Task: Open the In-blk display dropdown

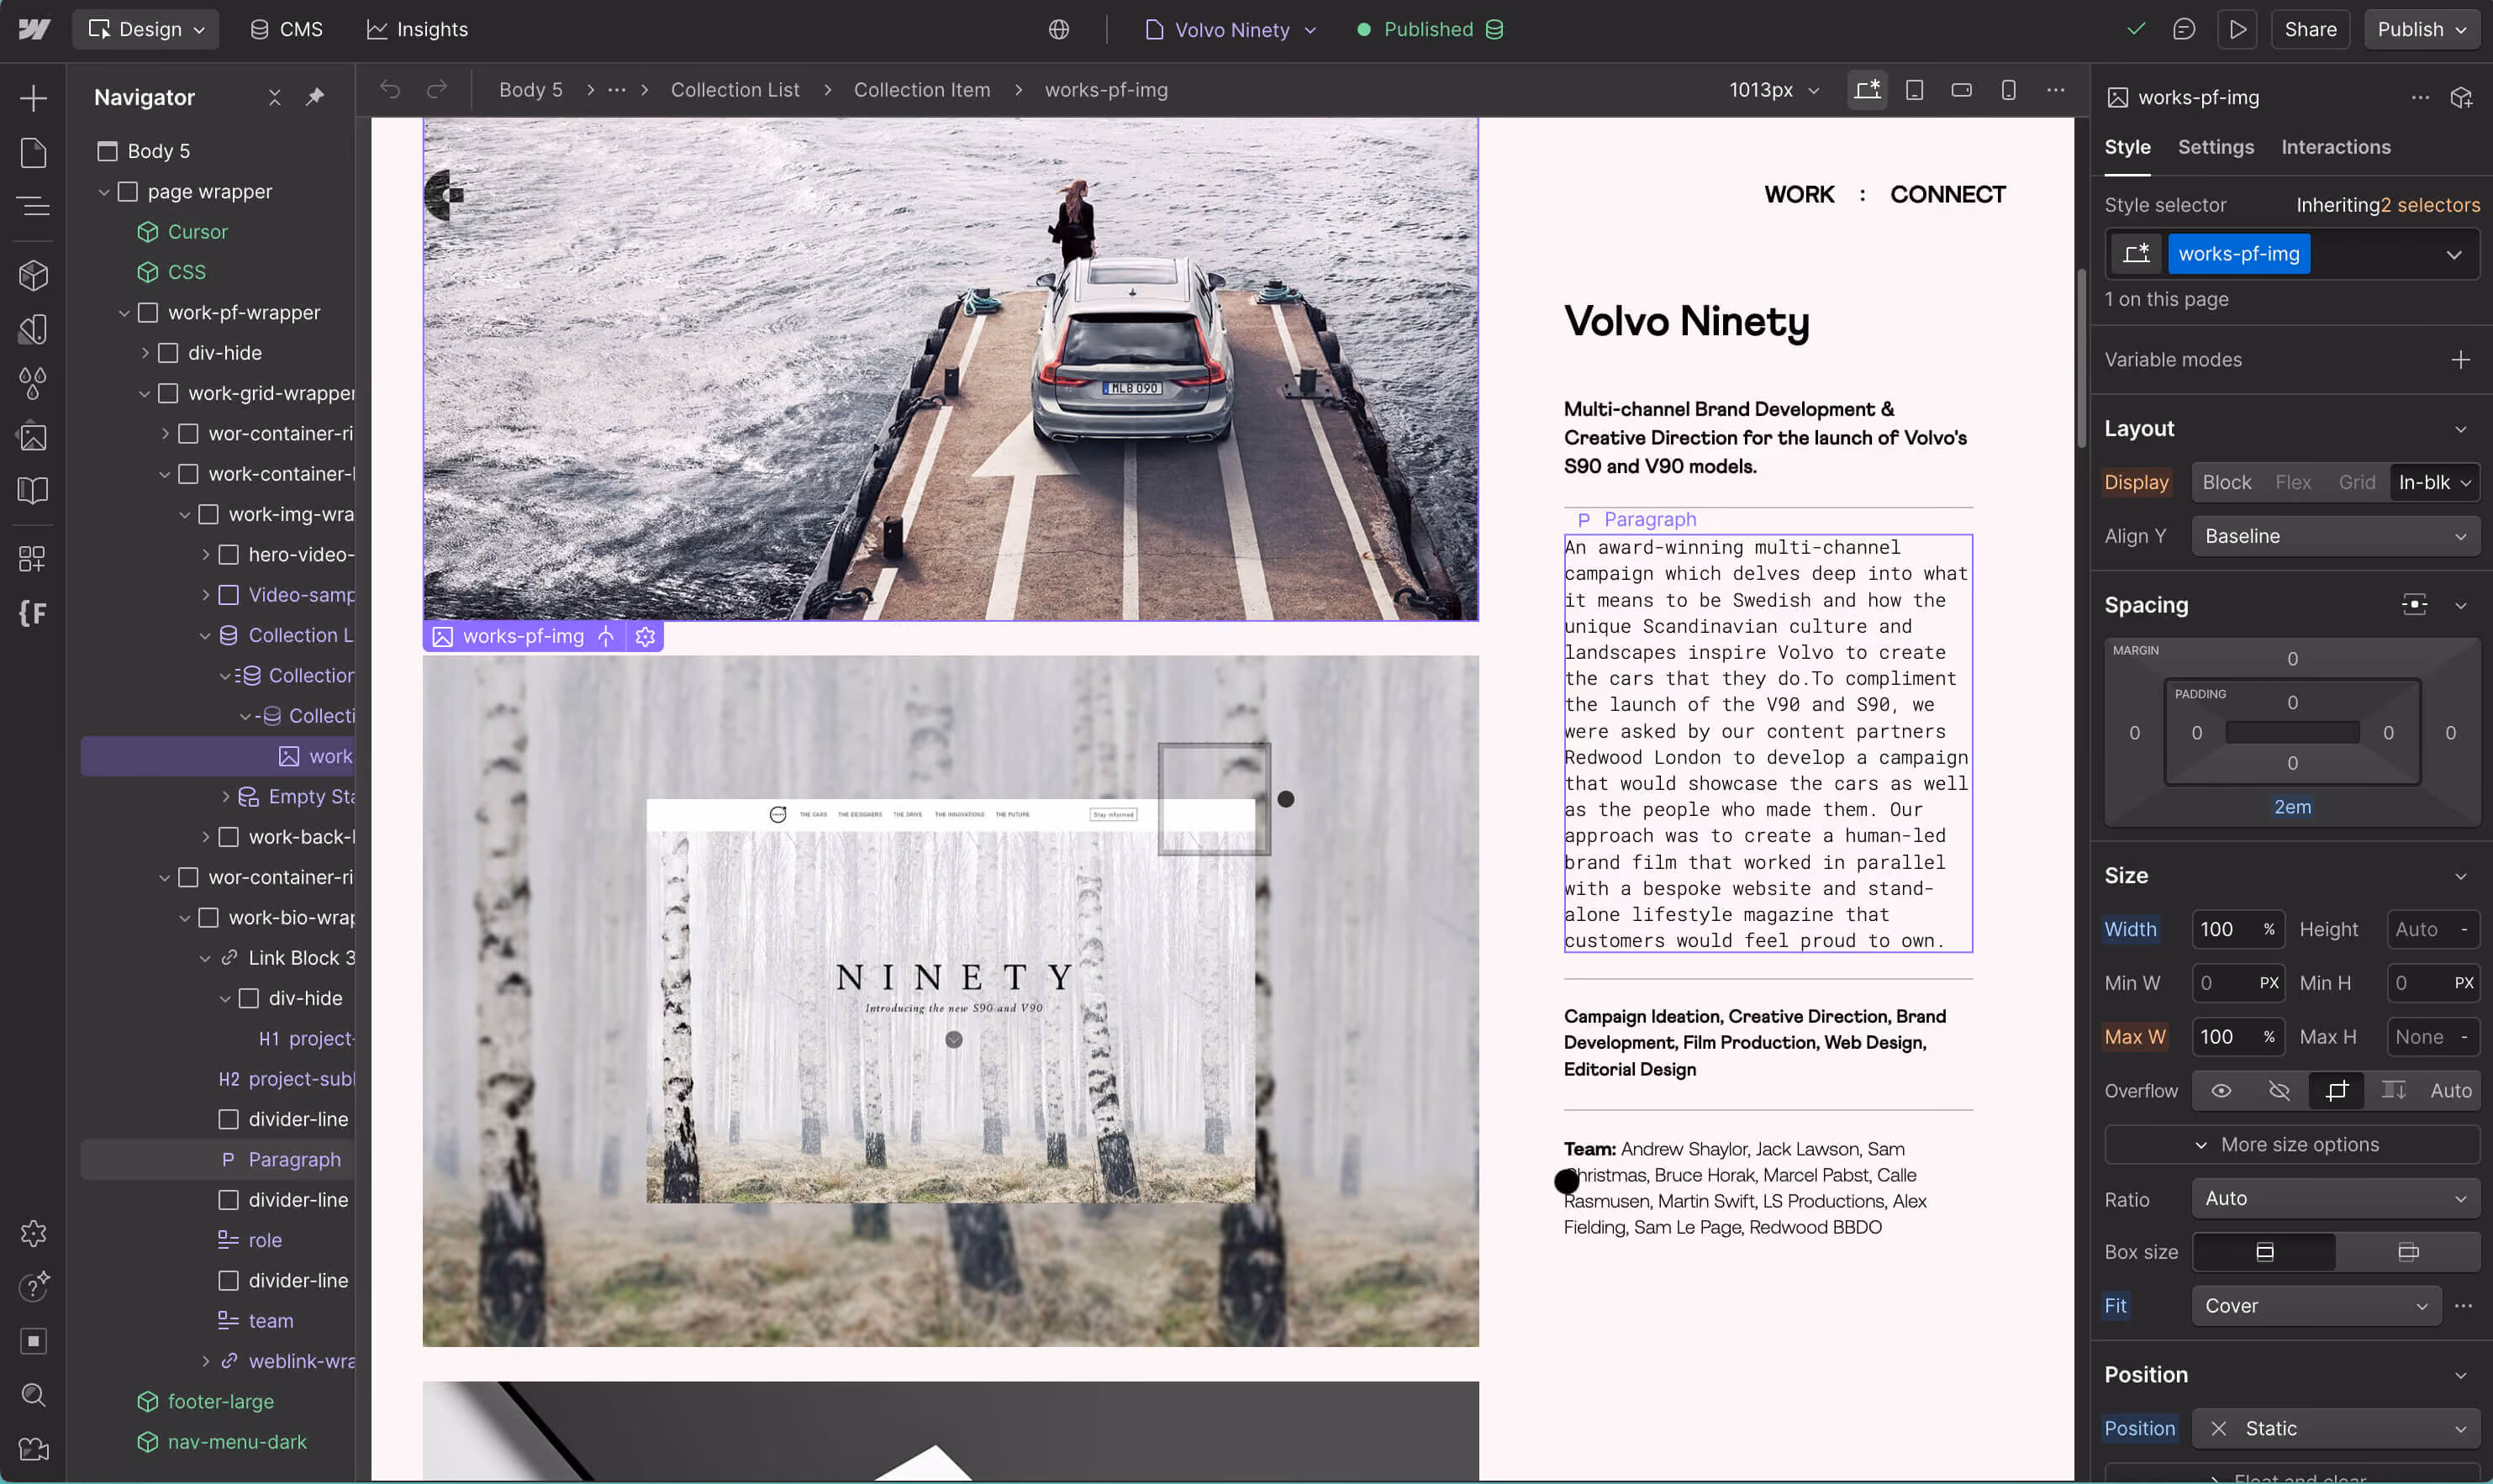Action: coord(2434,482)
